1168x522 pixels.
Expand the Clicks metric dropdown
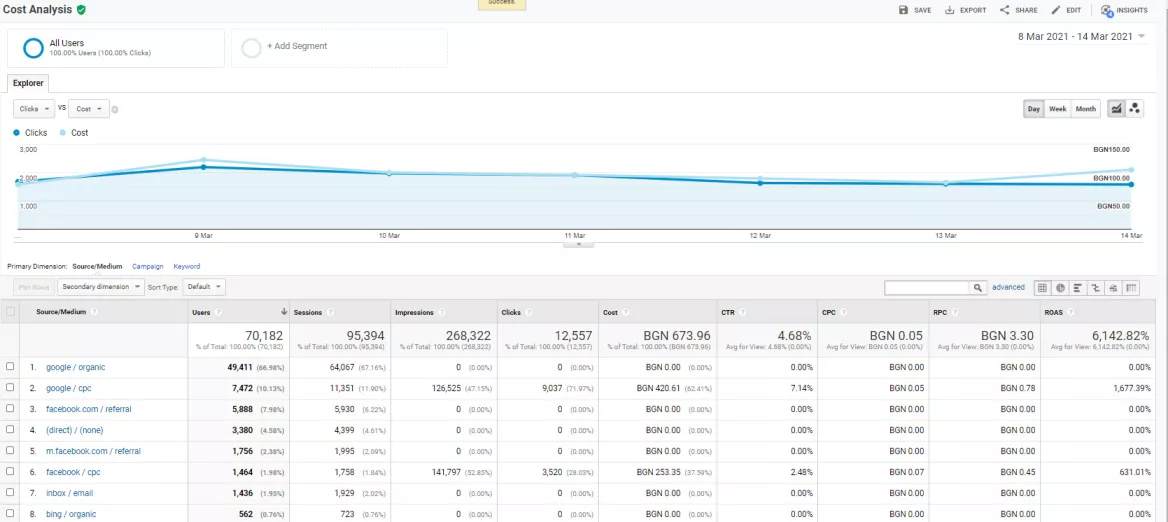34,109
